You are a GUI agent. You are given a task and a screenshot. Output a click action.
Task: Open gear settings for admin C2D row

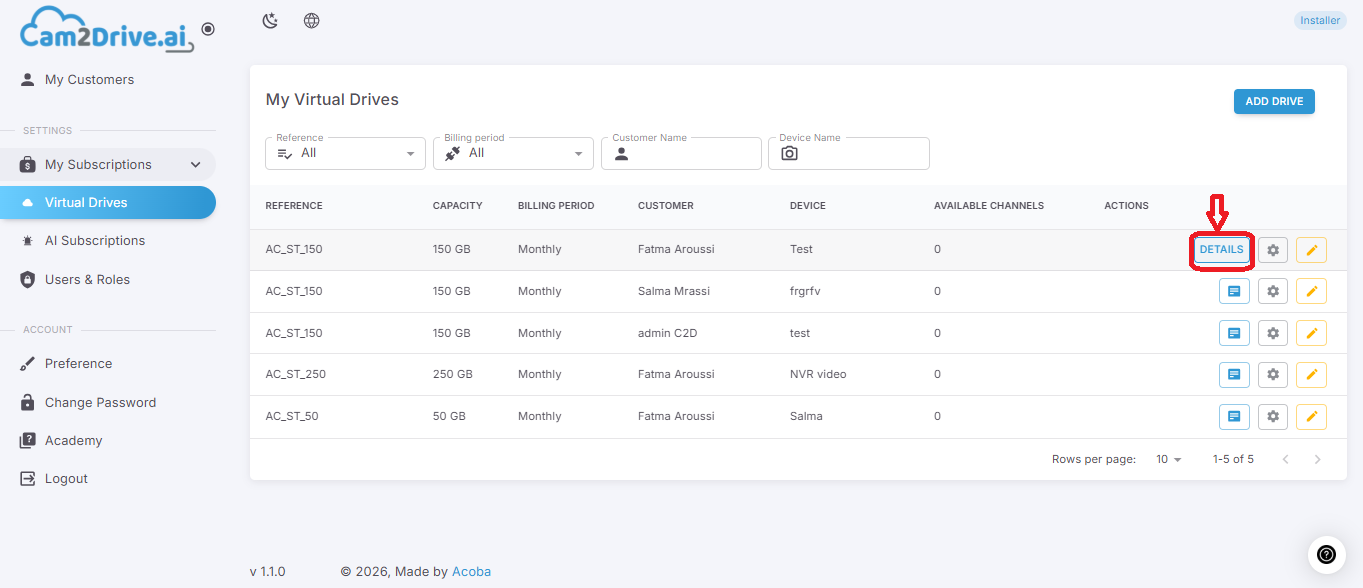coord(1273,333)
